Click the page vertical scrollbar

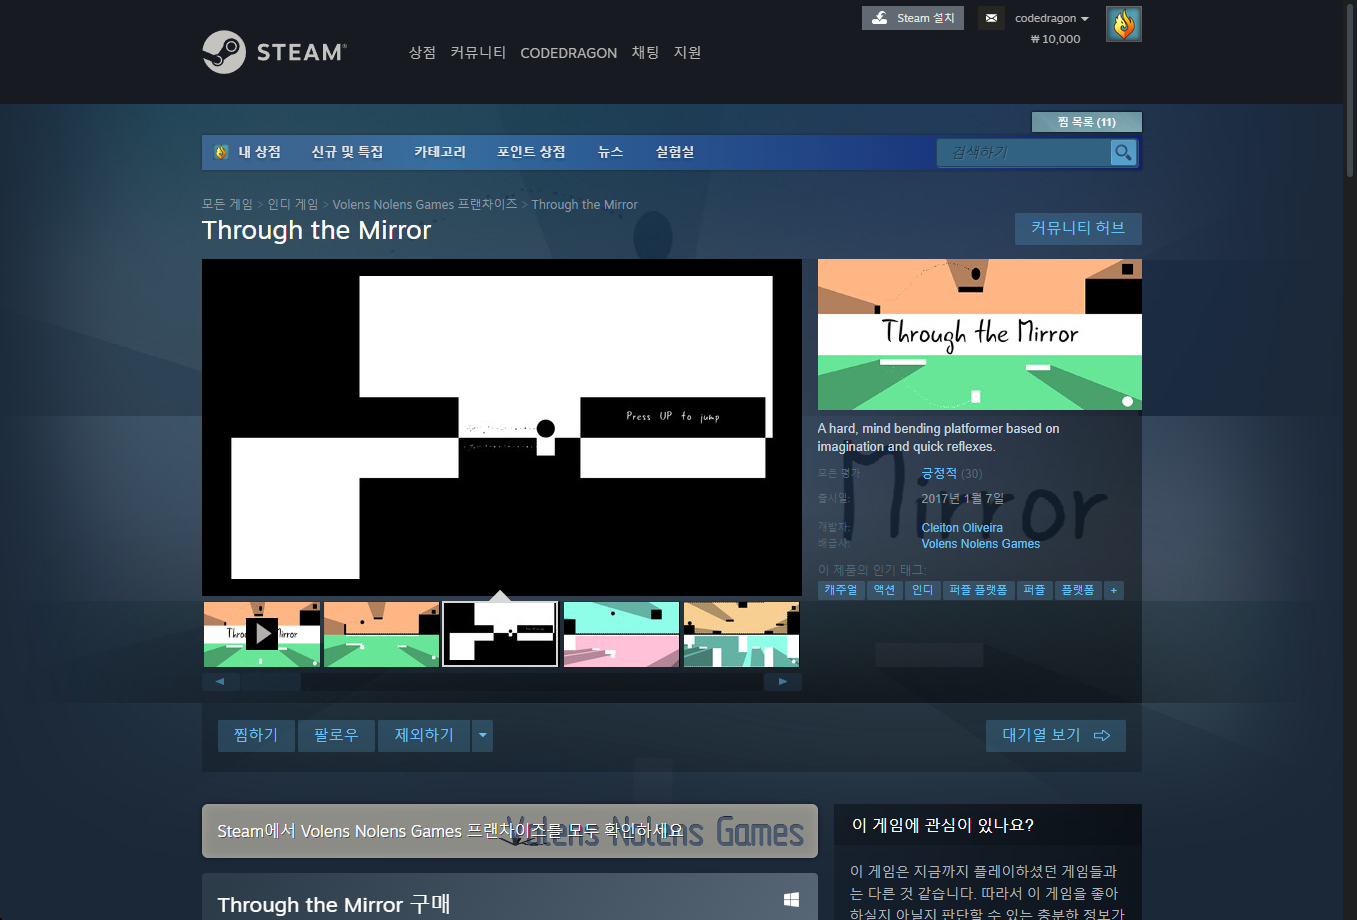pyautogui.click(x=1350, y=90)
